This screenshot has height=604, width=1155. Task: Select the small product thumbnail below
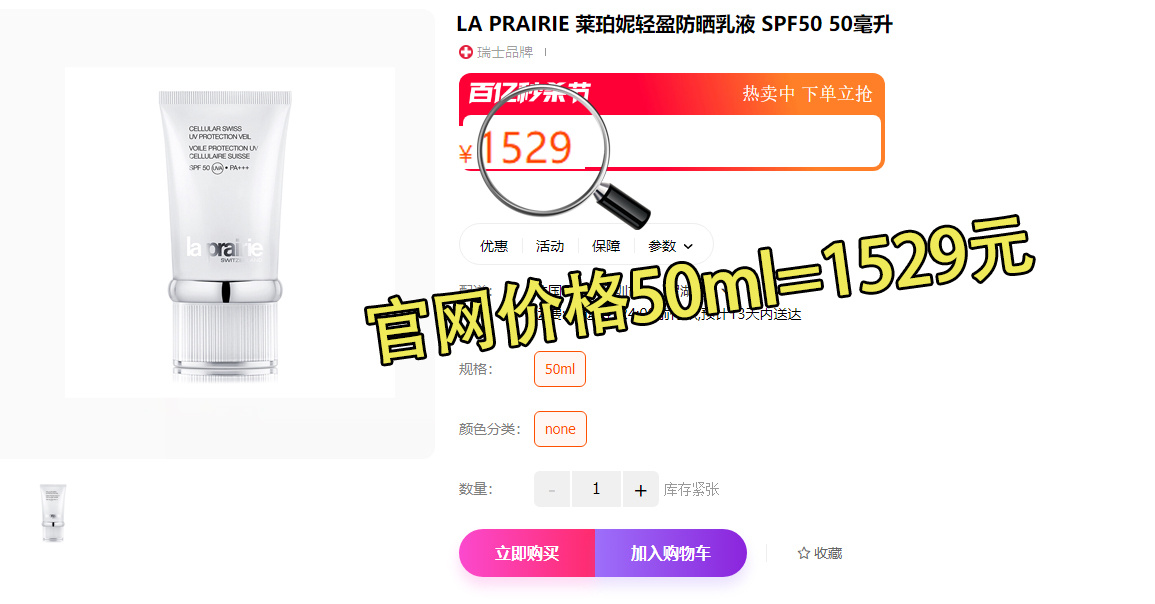click(53, 513)
